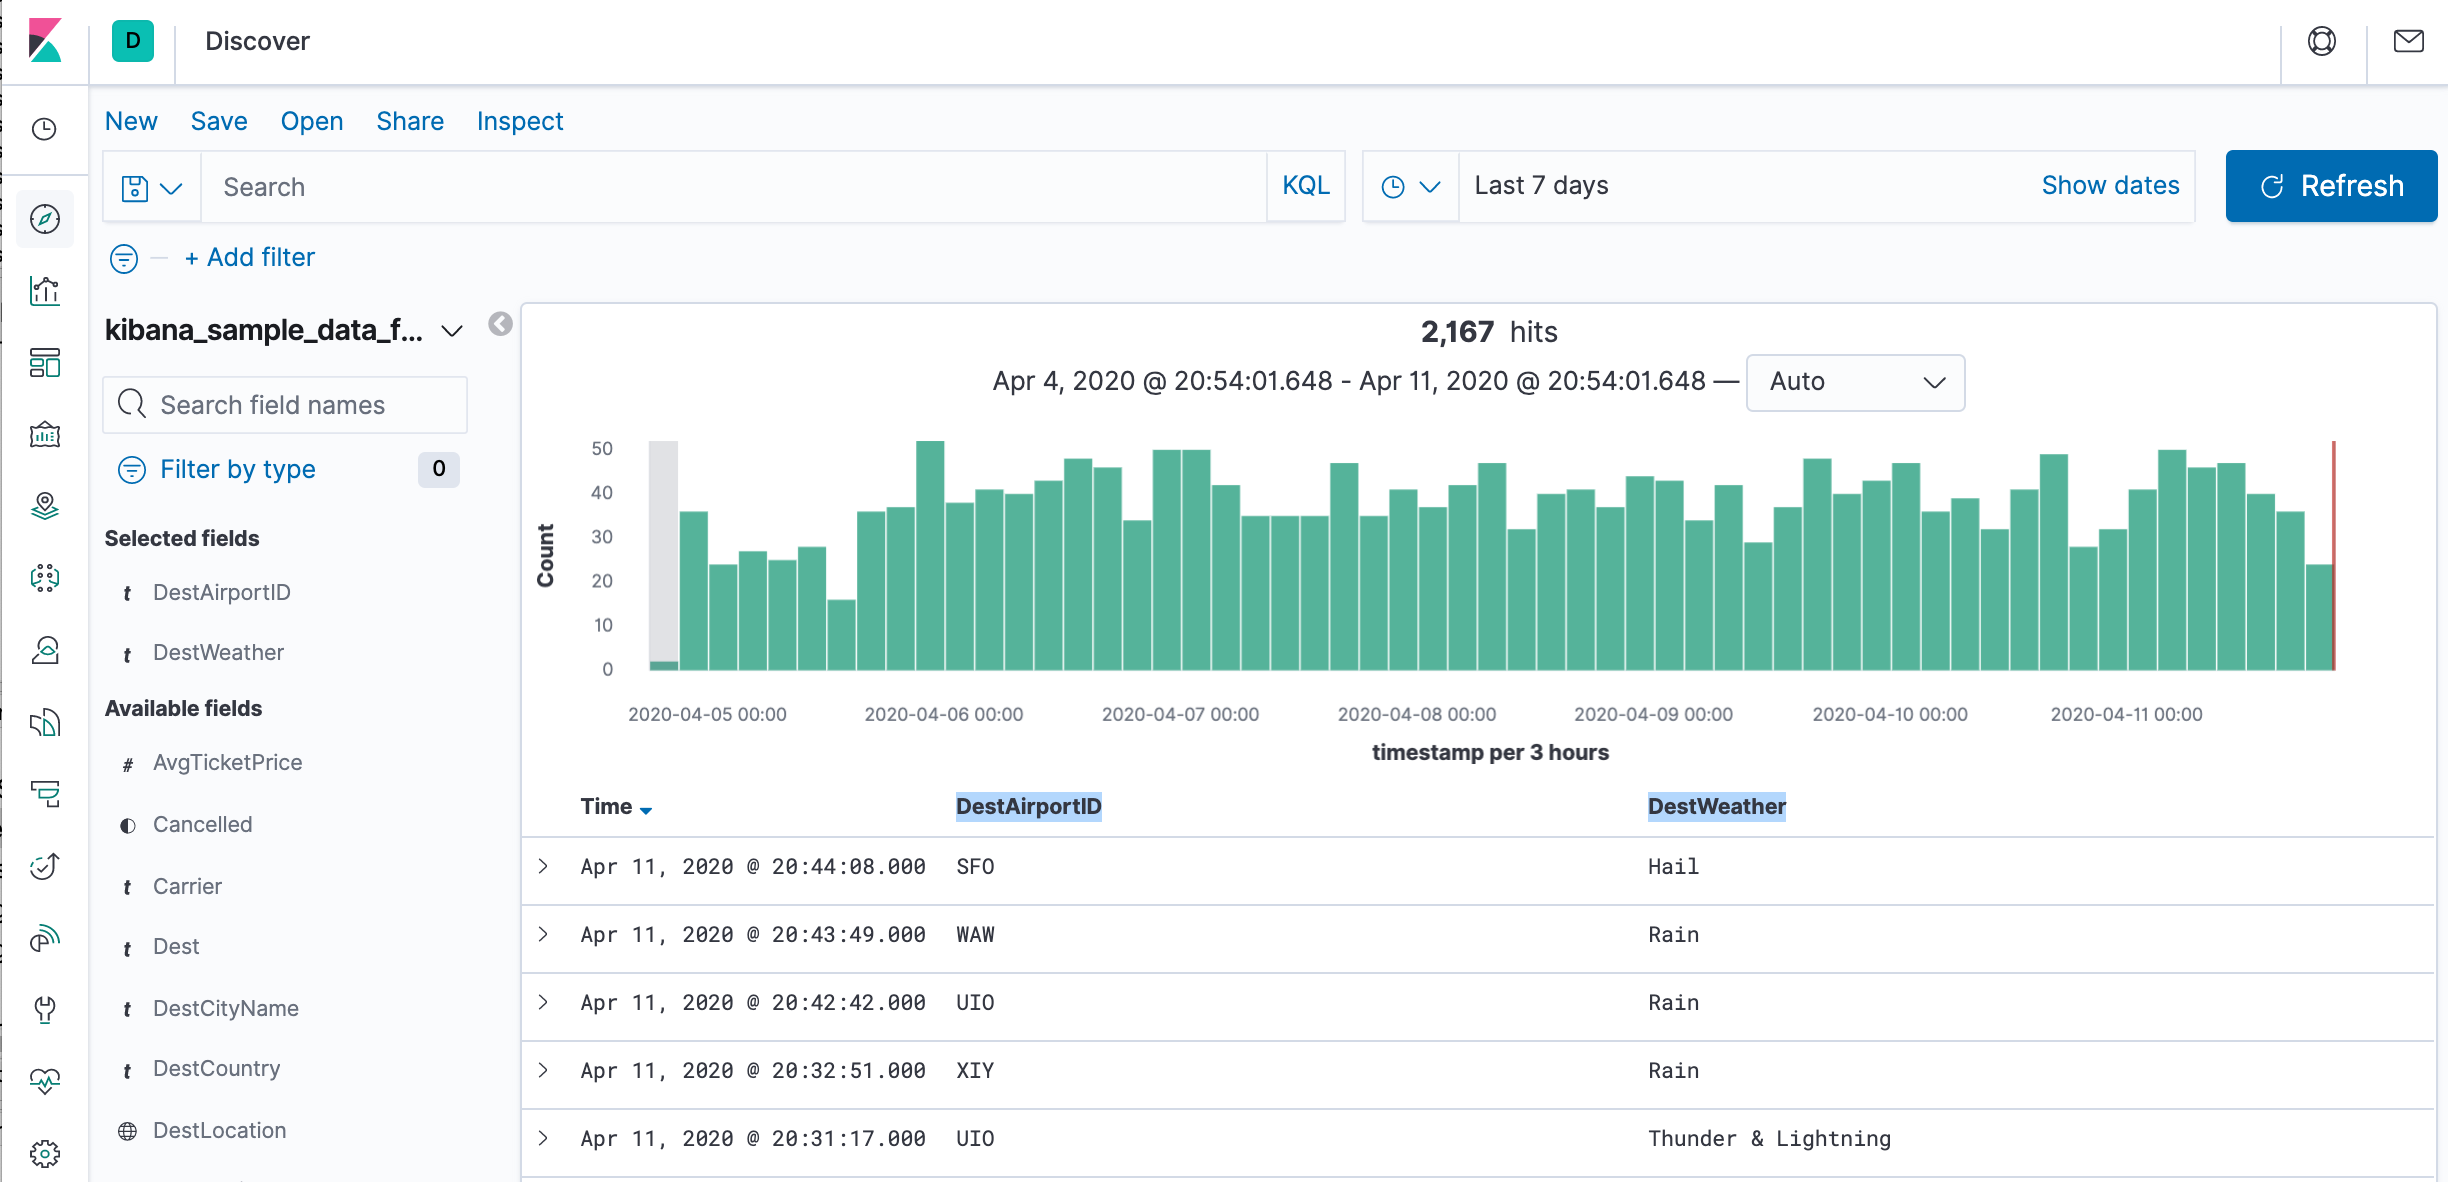This screenshot has height=1182, width=2448.
Task: Click the DestWeather column header
Action: click(1716, 806)
